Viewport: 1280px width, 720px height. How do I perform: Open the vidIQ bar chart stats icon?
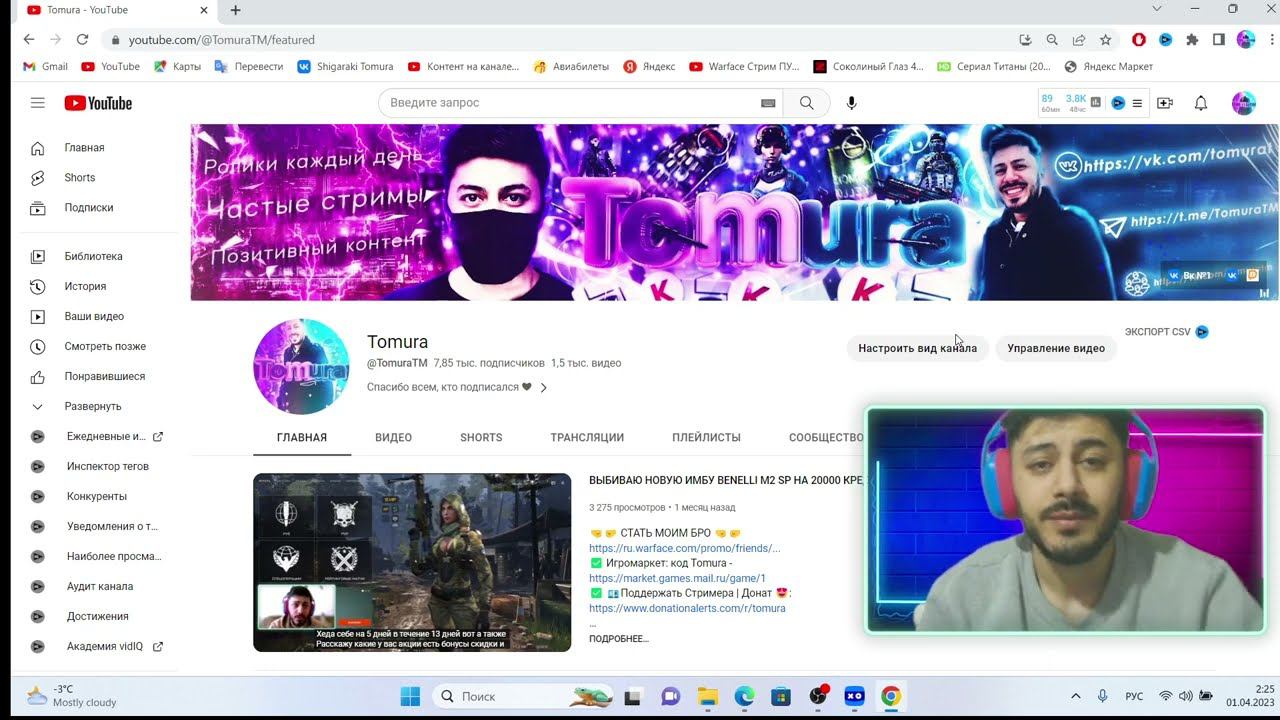[1096, 102]
